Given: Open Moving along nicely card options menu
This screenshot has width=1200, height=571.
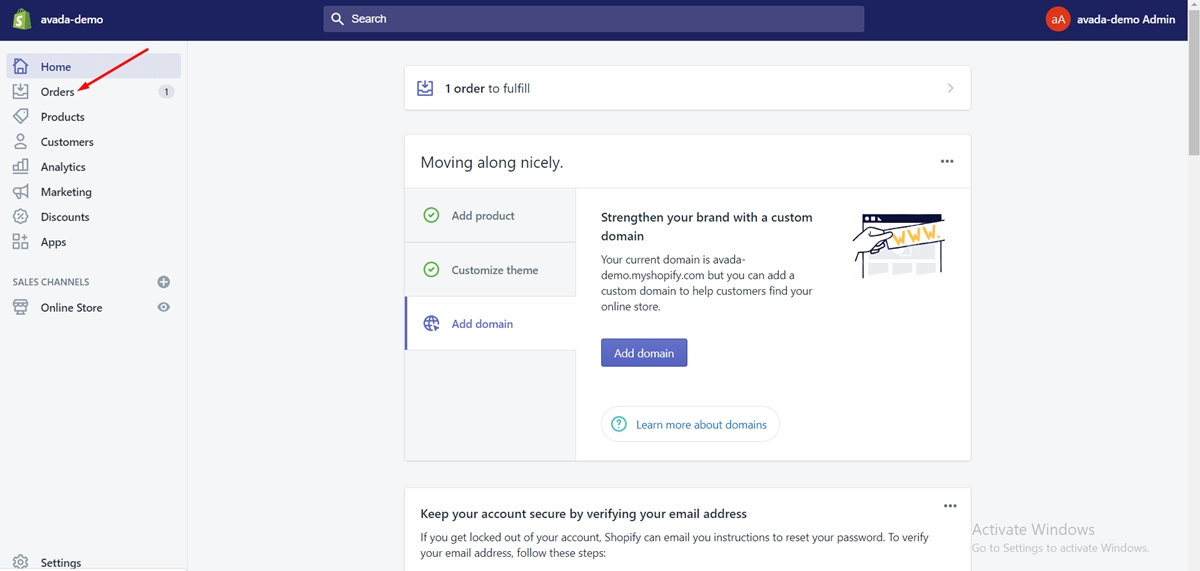Looking at the screenshot, I should 947,162.
